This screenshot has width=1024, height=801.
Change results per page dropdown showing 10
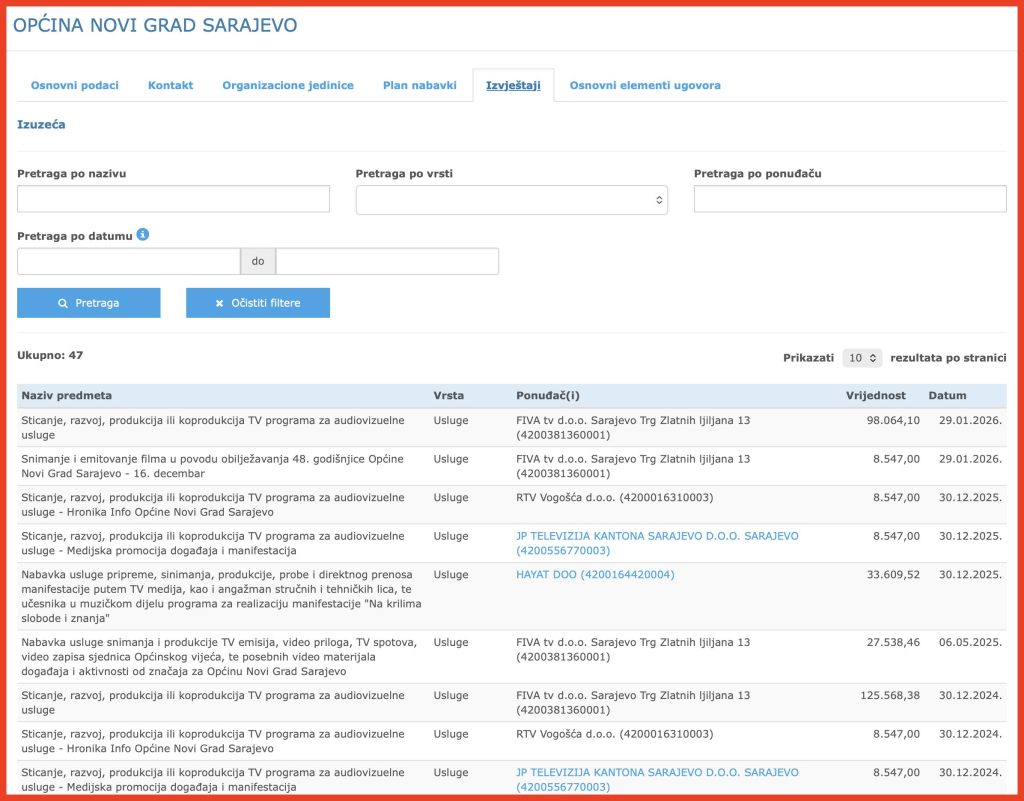point(861,357)
